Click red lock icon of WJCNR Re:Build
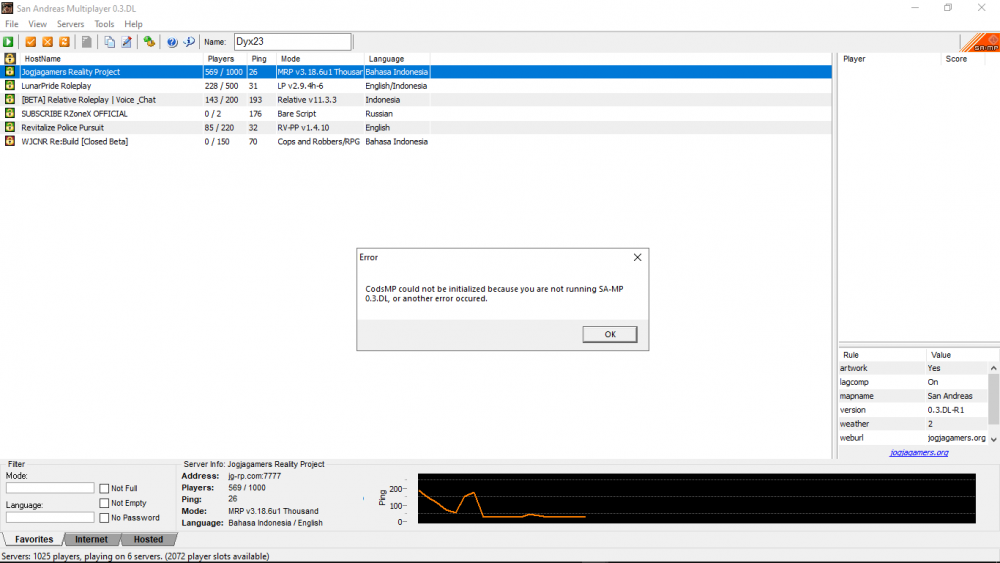Viewport: 1000px width, 563px height. point(10,142)
